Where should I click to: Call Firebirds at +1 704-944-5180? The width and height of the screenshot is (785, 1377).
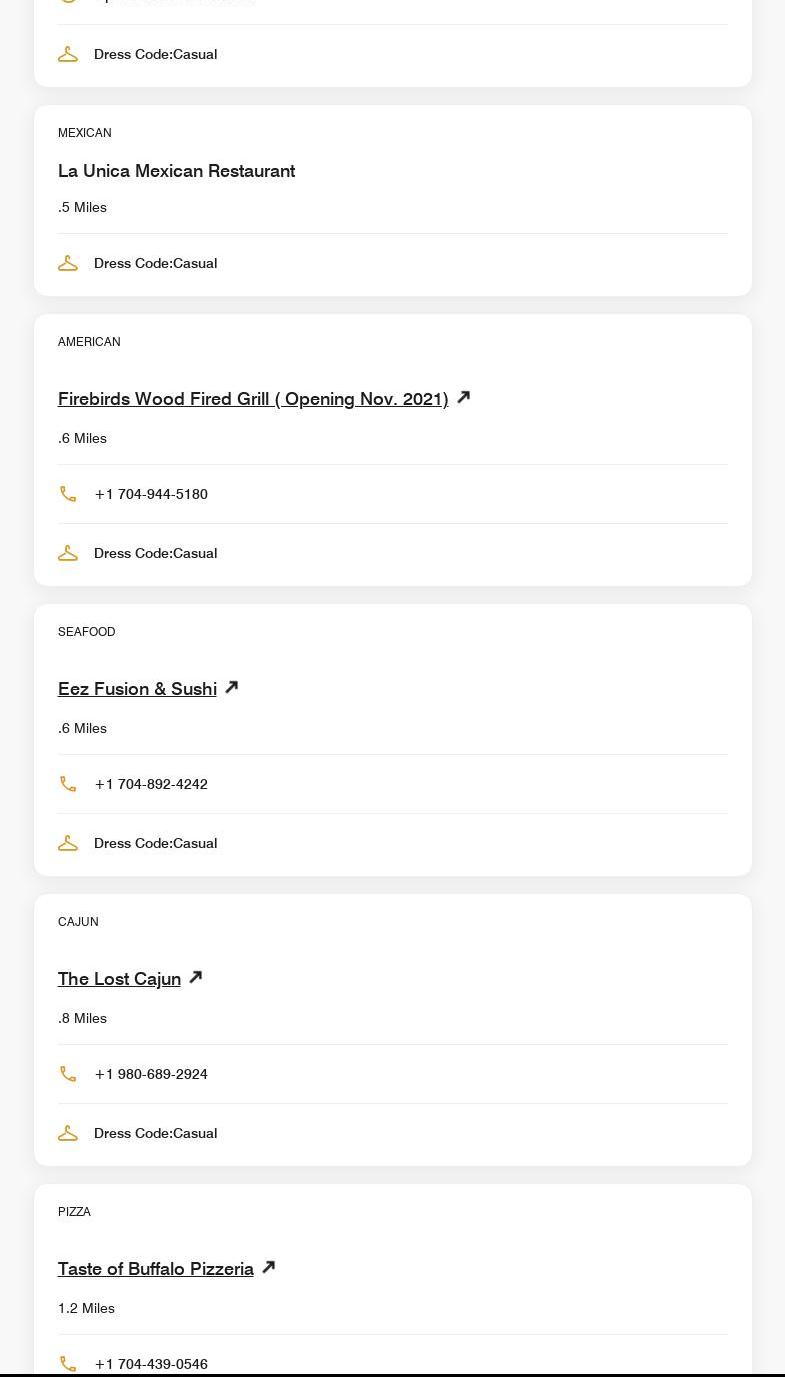[151, 494]
